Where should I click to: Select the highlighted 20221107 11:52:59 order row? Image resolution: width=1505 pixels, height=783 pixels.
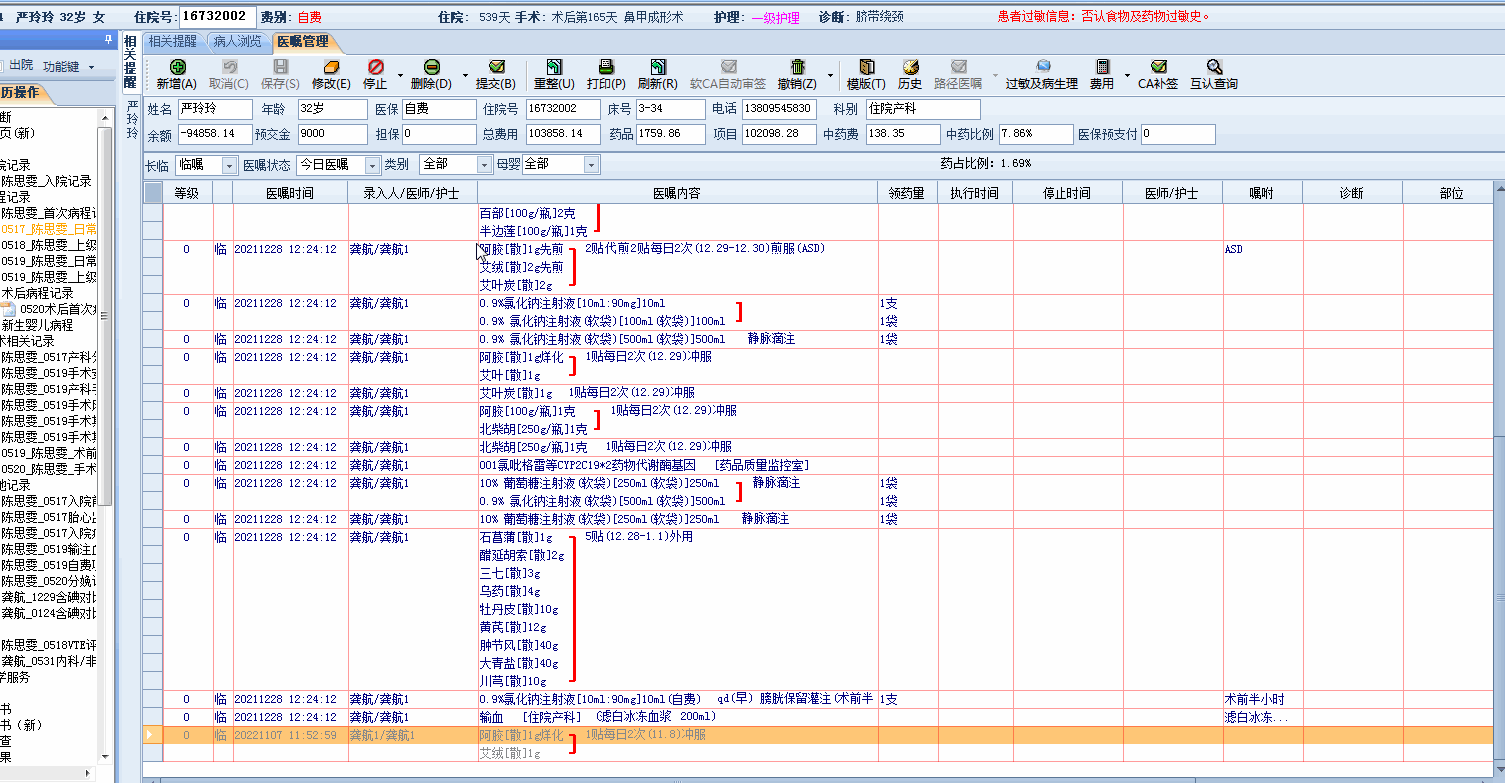(x=818, y=735)
